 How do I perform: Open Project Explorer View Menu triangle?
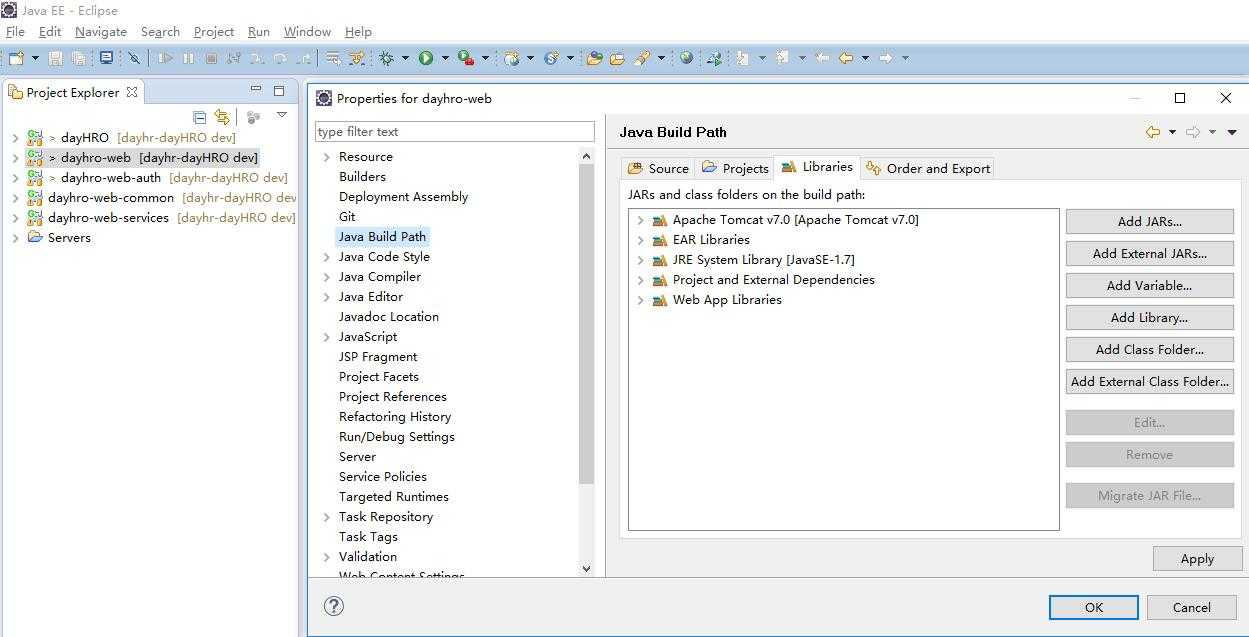[282, 115]
